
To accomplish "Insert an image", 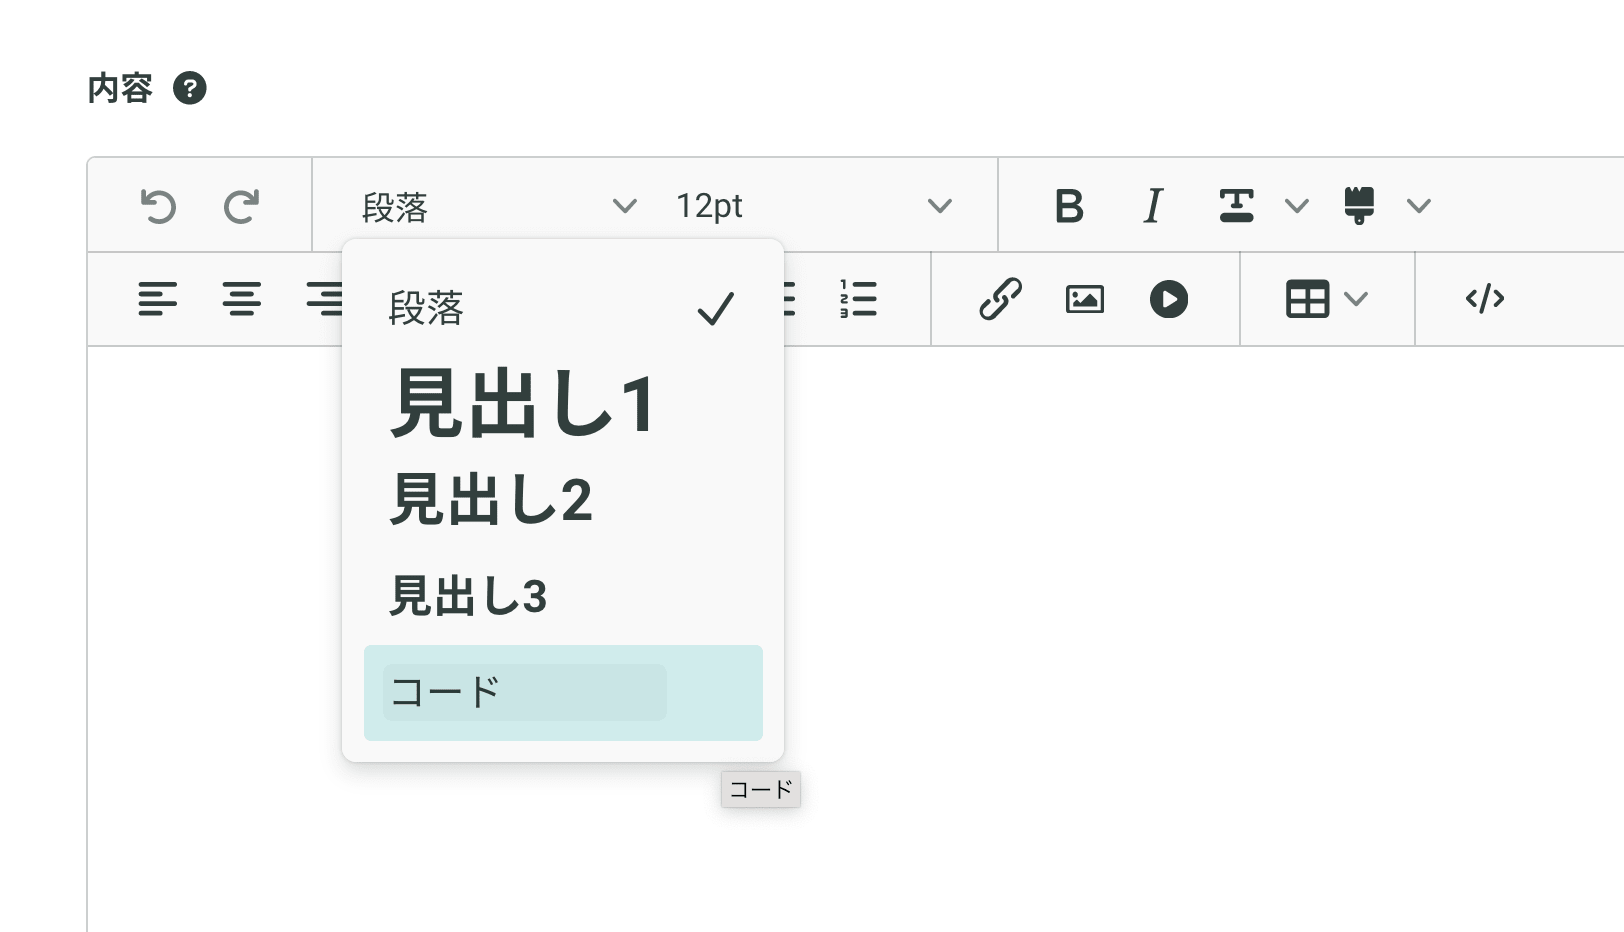I will (1085, 299).
